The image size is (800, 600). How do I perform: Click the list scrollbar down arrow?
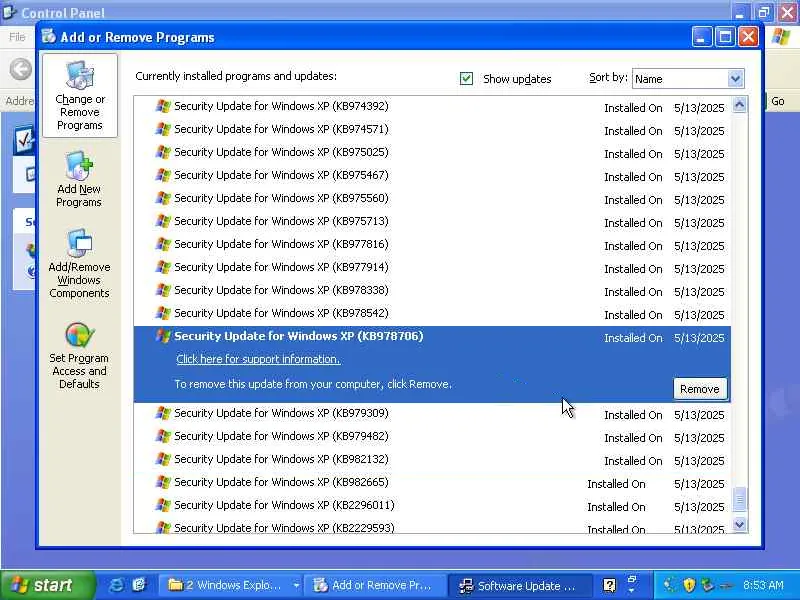(x=739, y=524)
